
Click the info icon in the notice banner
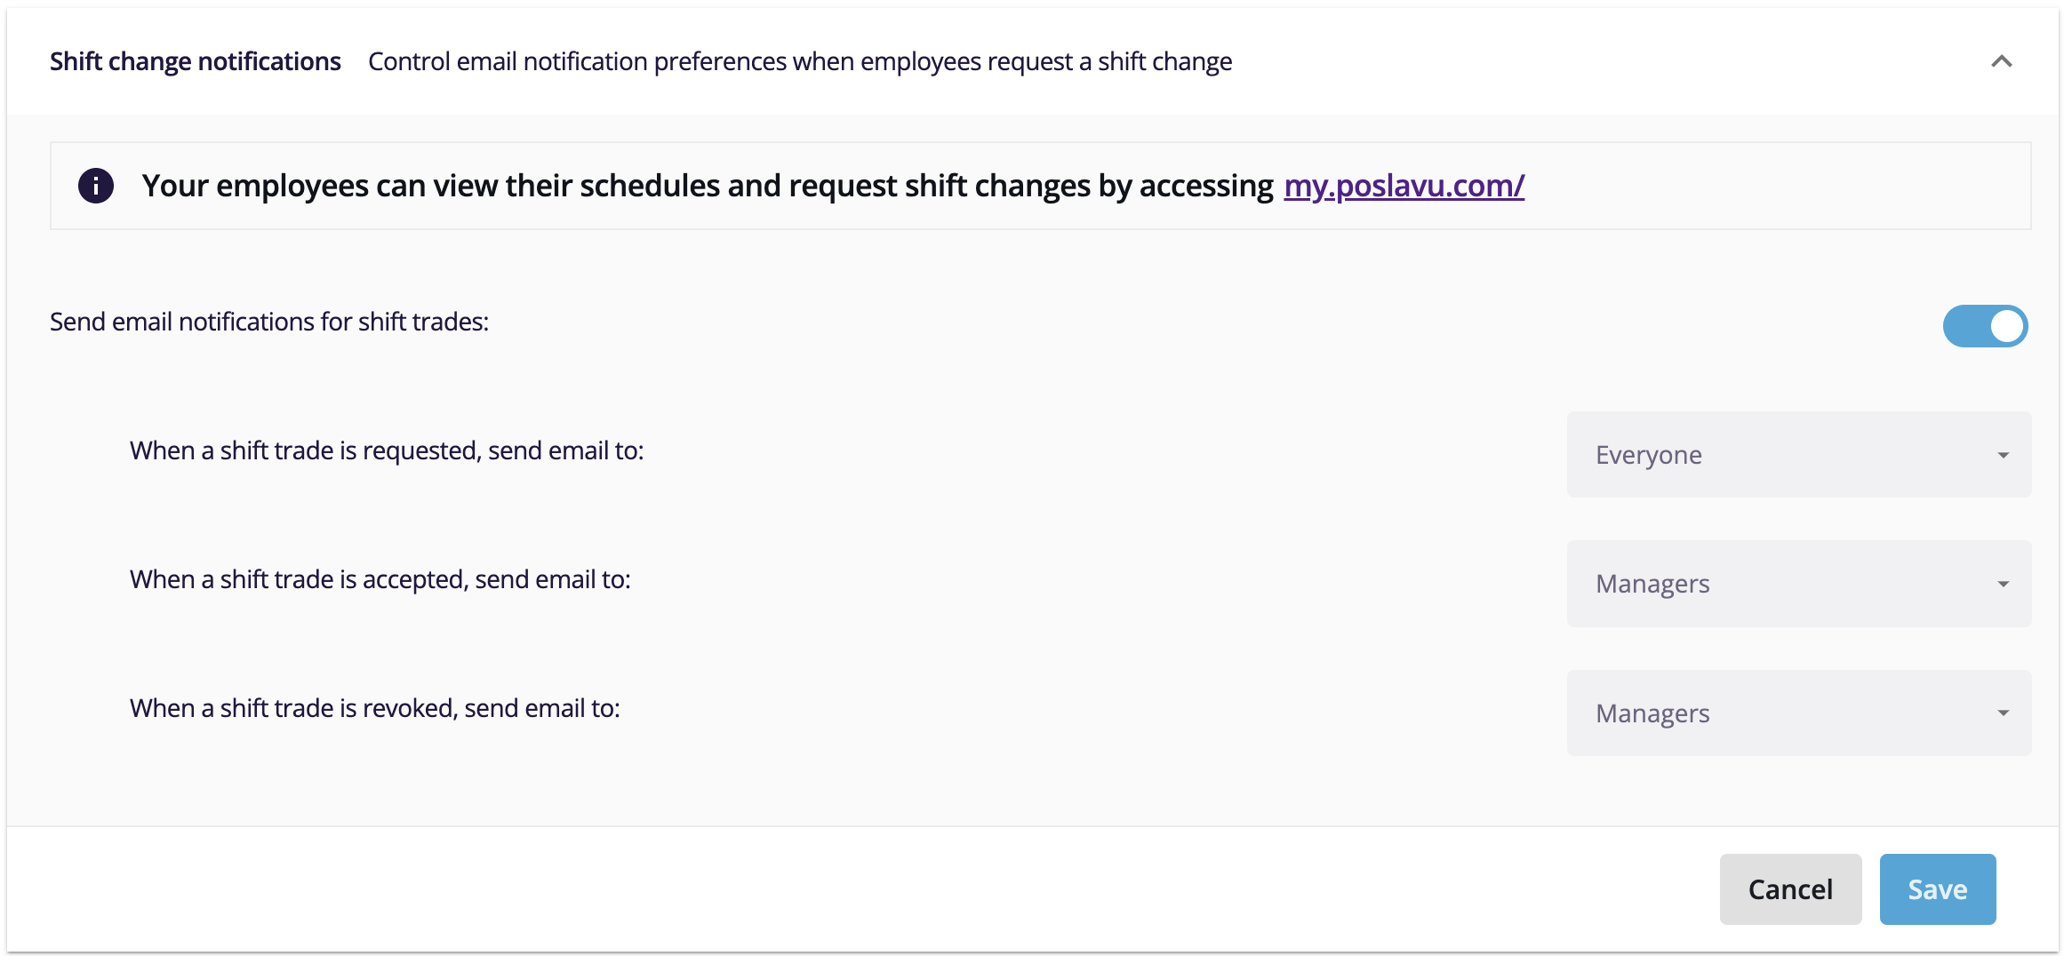pyautogui.click(x=95, y=185)
